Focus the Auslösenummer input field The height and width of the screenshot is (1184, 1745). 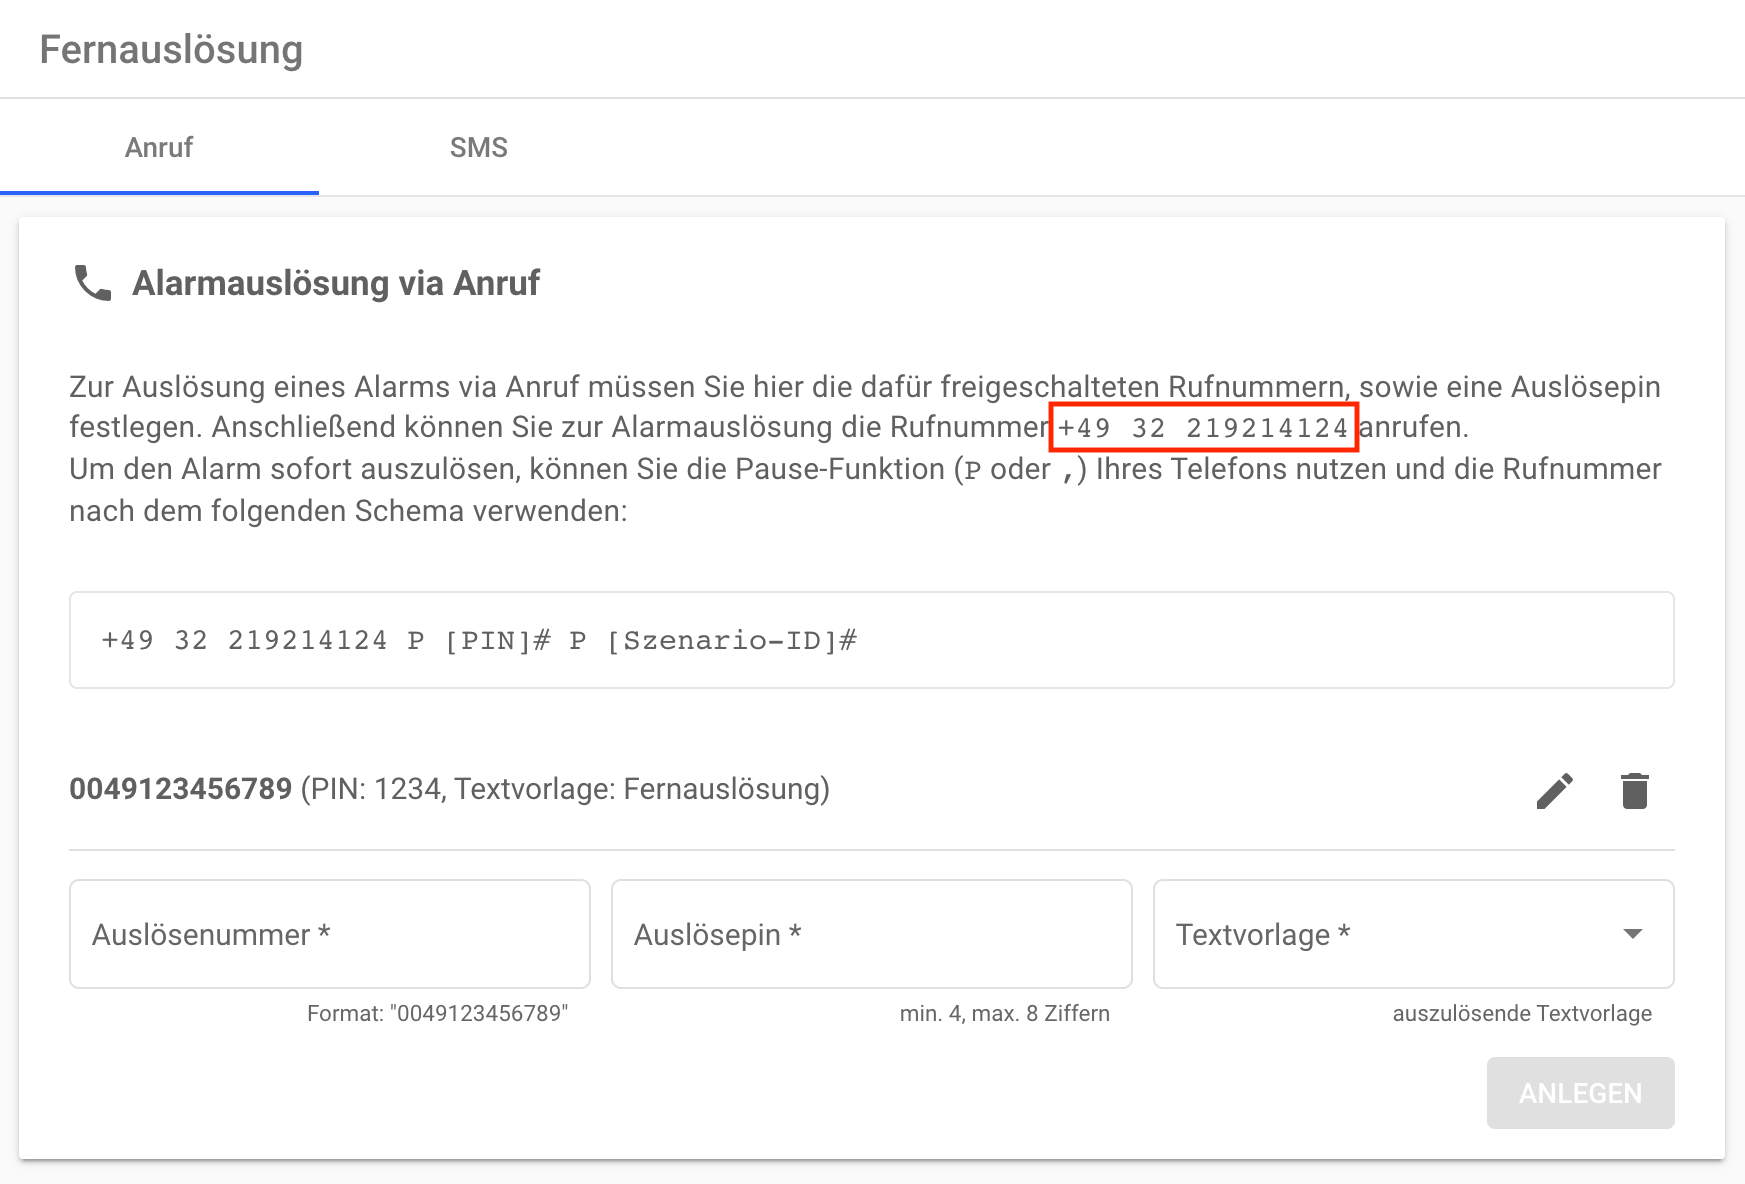329,934
